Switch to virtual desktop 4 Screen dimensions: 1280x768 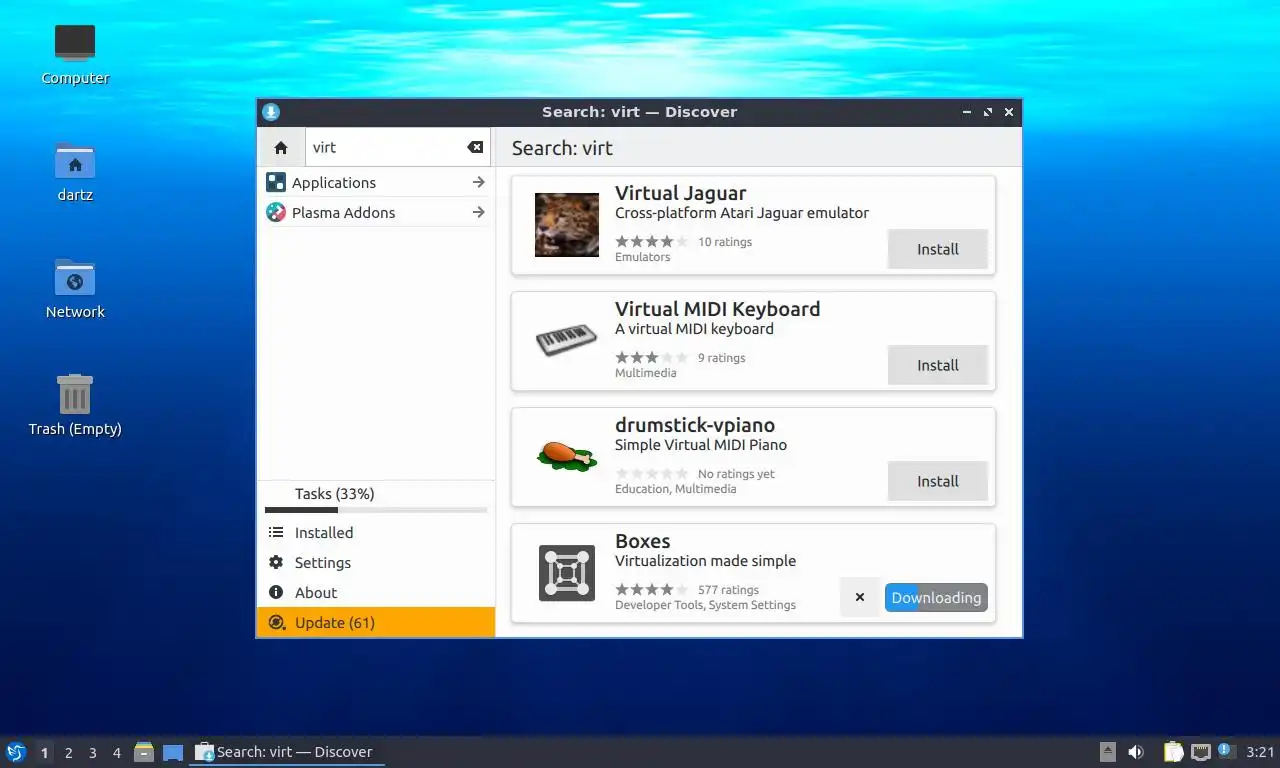pyautogui.click(x=116, y=753)
